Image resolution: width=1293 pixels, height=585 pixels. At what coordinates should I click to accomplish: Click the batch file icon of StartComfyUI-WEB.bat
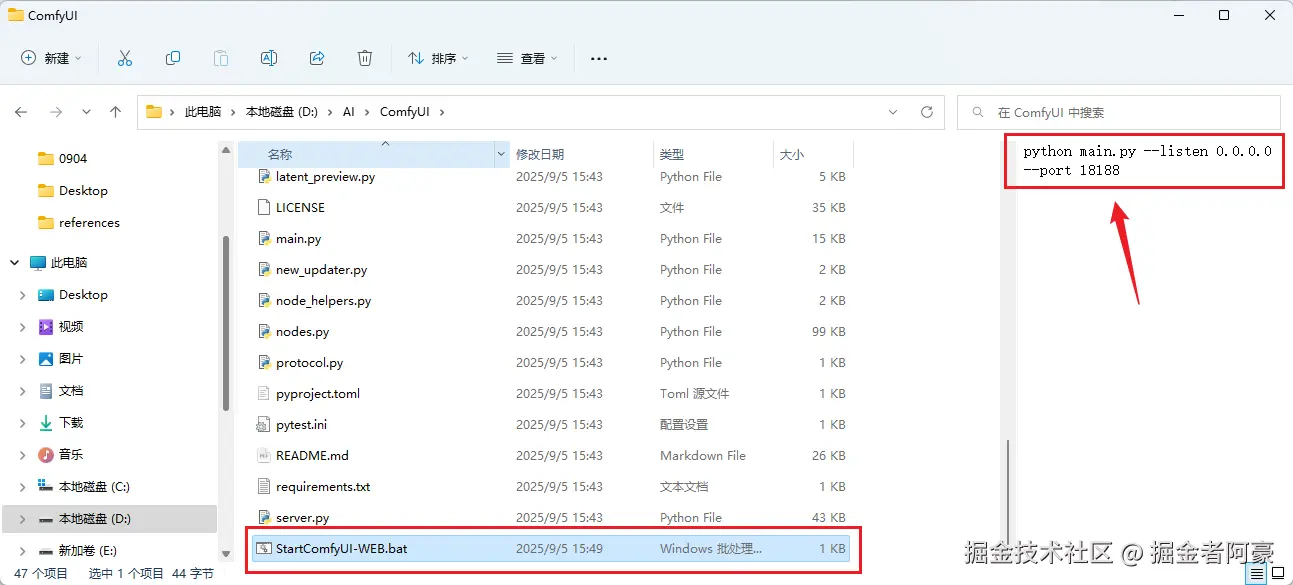[x=264, y=548]
